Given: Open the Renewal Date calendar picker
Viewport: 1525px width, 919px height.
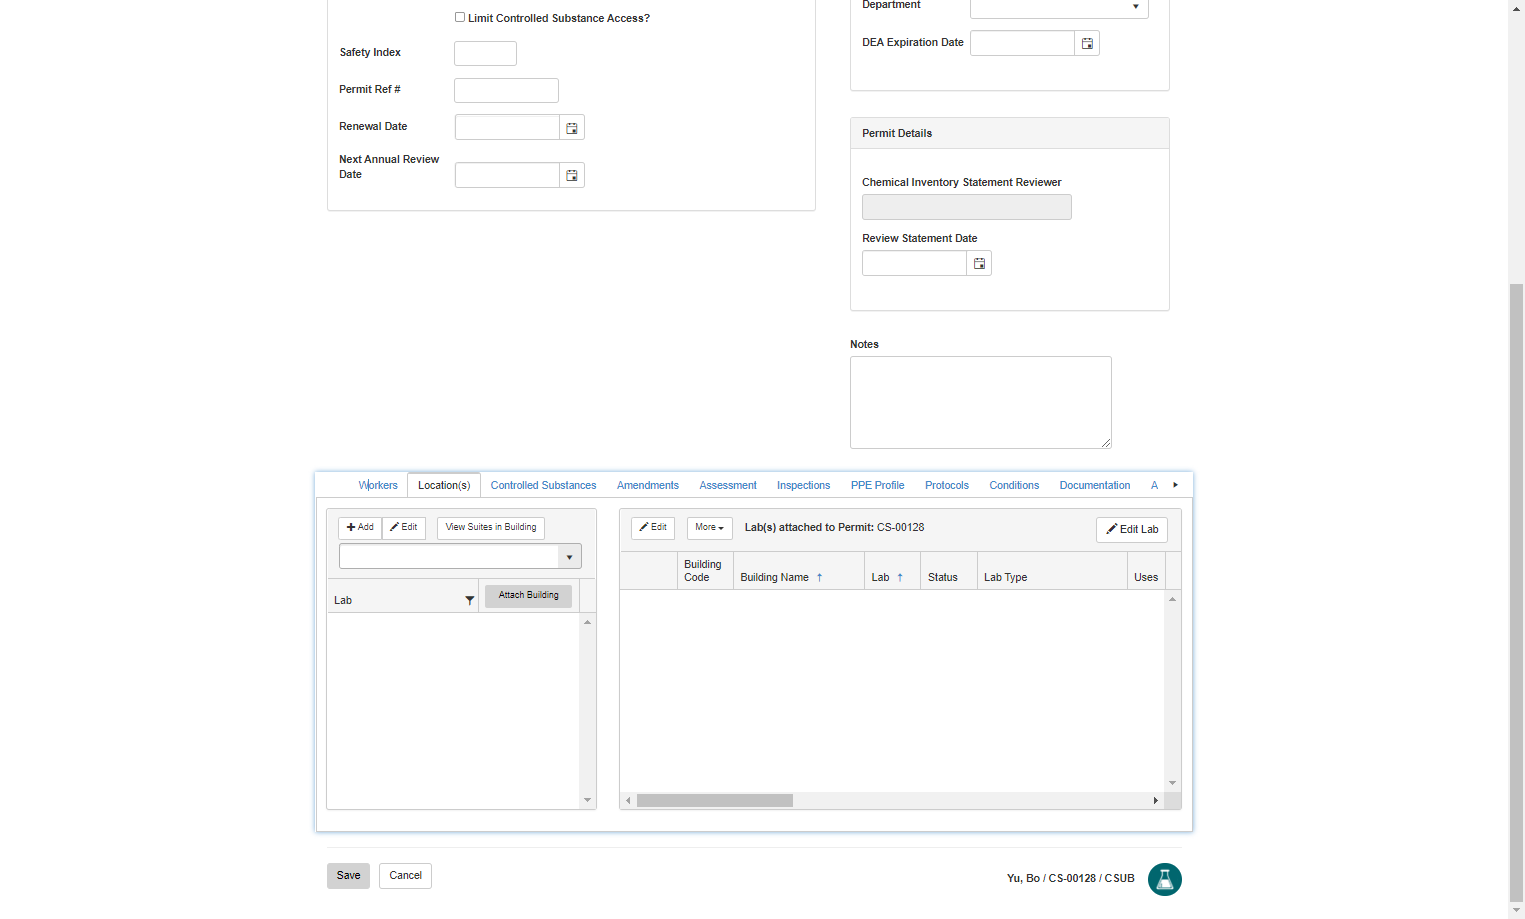Looking at the screenshot, I should 572,128.
